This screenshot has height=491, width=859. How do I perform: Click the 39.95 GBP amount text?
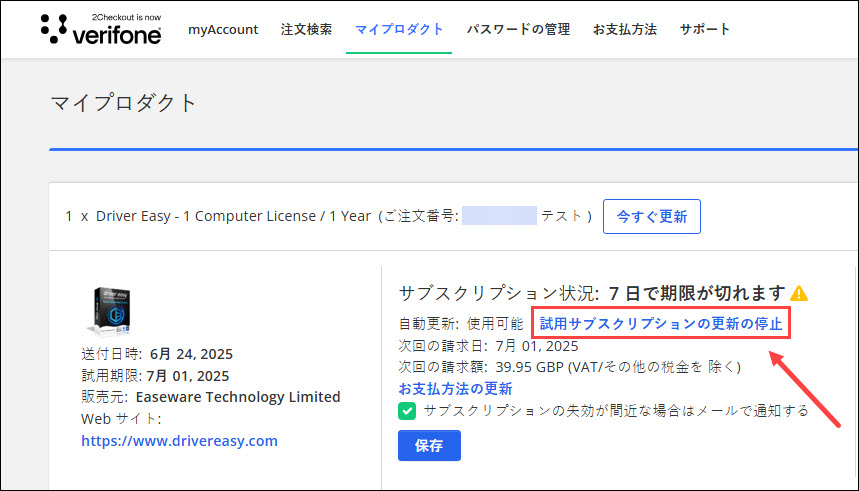(529, 367)
